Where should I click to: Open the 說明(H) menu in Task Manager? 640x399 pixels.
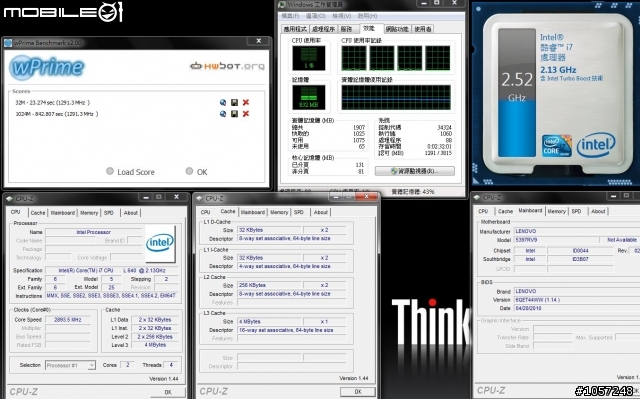(x=367, y=16)
